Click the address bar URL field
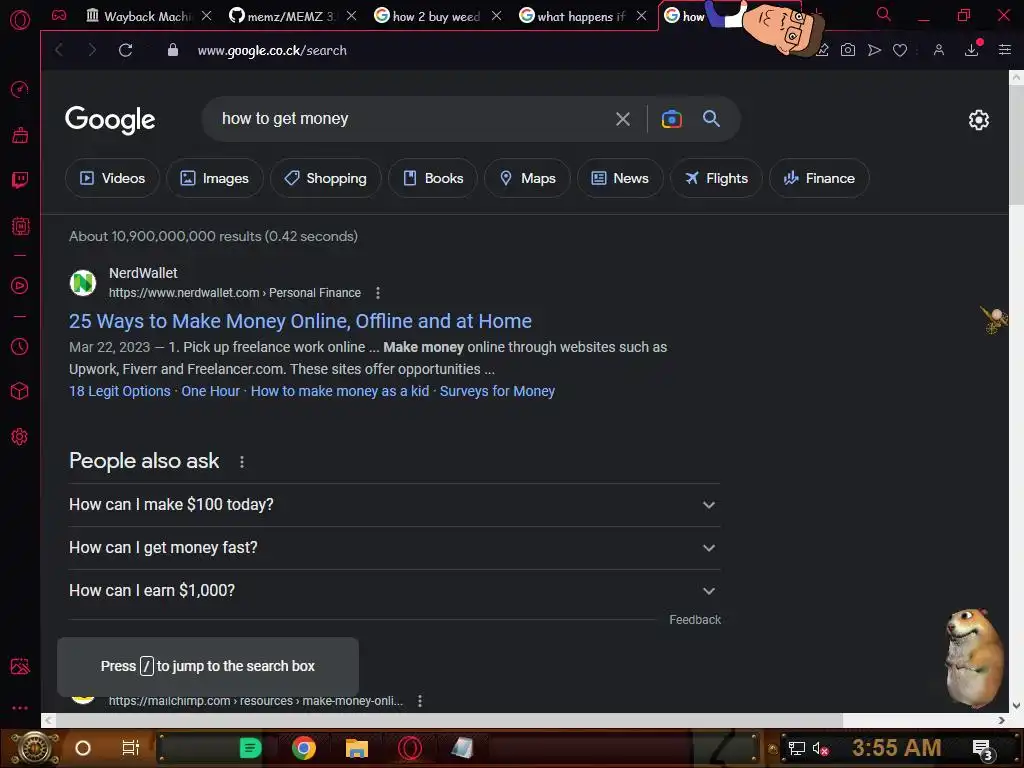The image size is (1024, 768). (272, 50)
